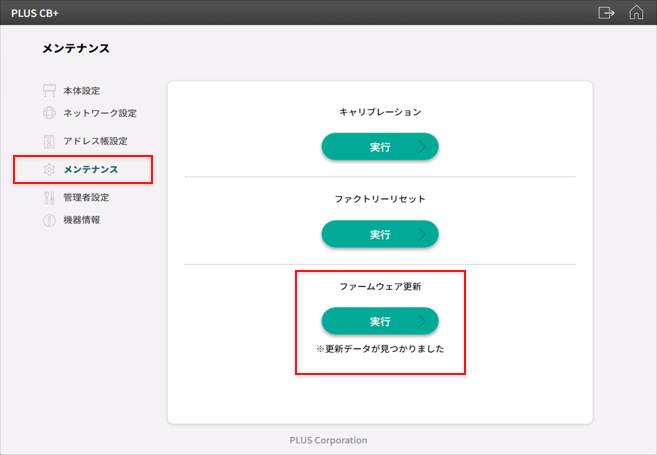This screenshot has width=657, height=455.
Task: Click the info icon beside 機器情報
Action: [49, 220]
